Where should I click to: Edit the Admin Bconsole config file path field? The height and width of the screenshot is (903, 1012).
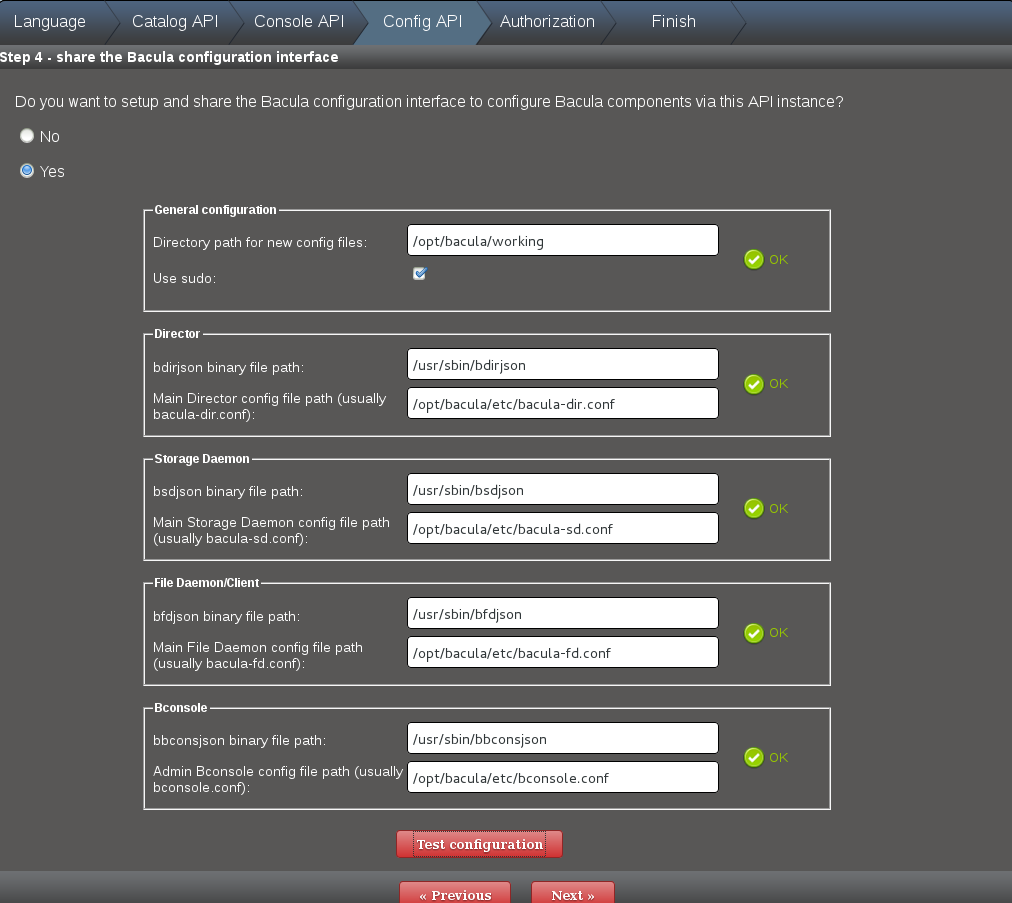[563, 777]
